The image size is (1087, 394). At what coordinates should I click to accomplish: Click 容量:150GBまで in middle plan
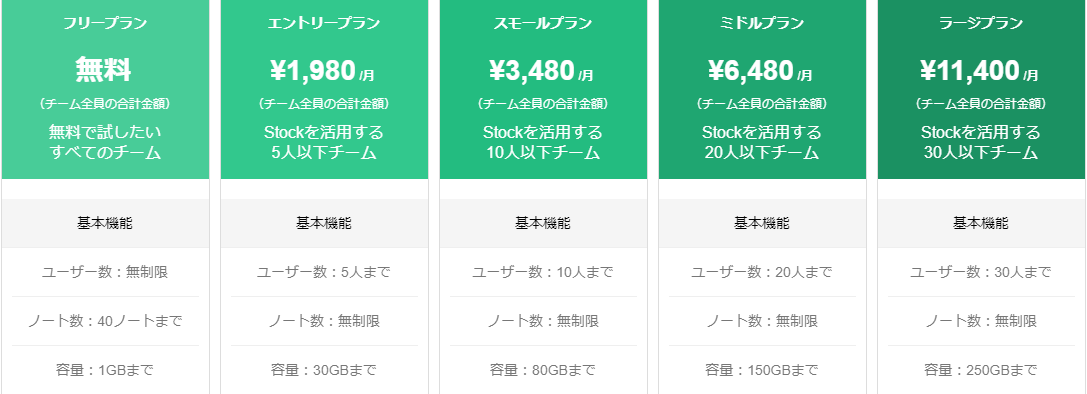[763, 370]
